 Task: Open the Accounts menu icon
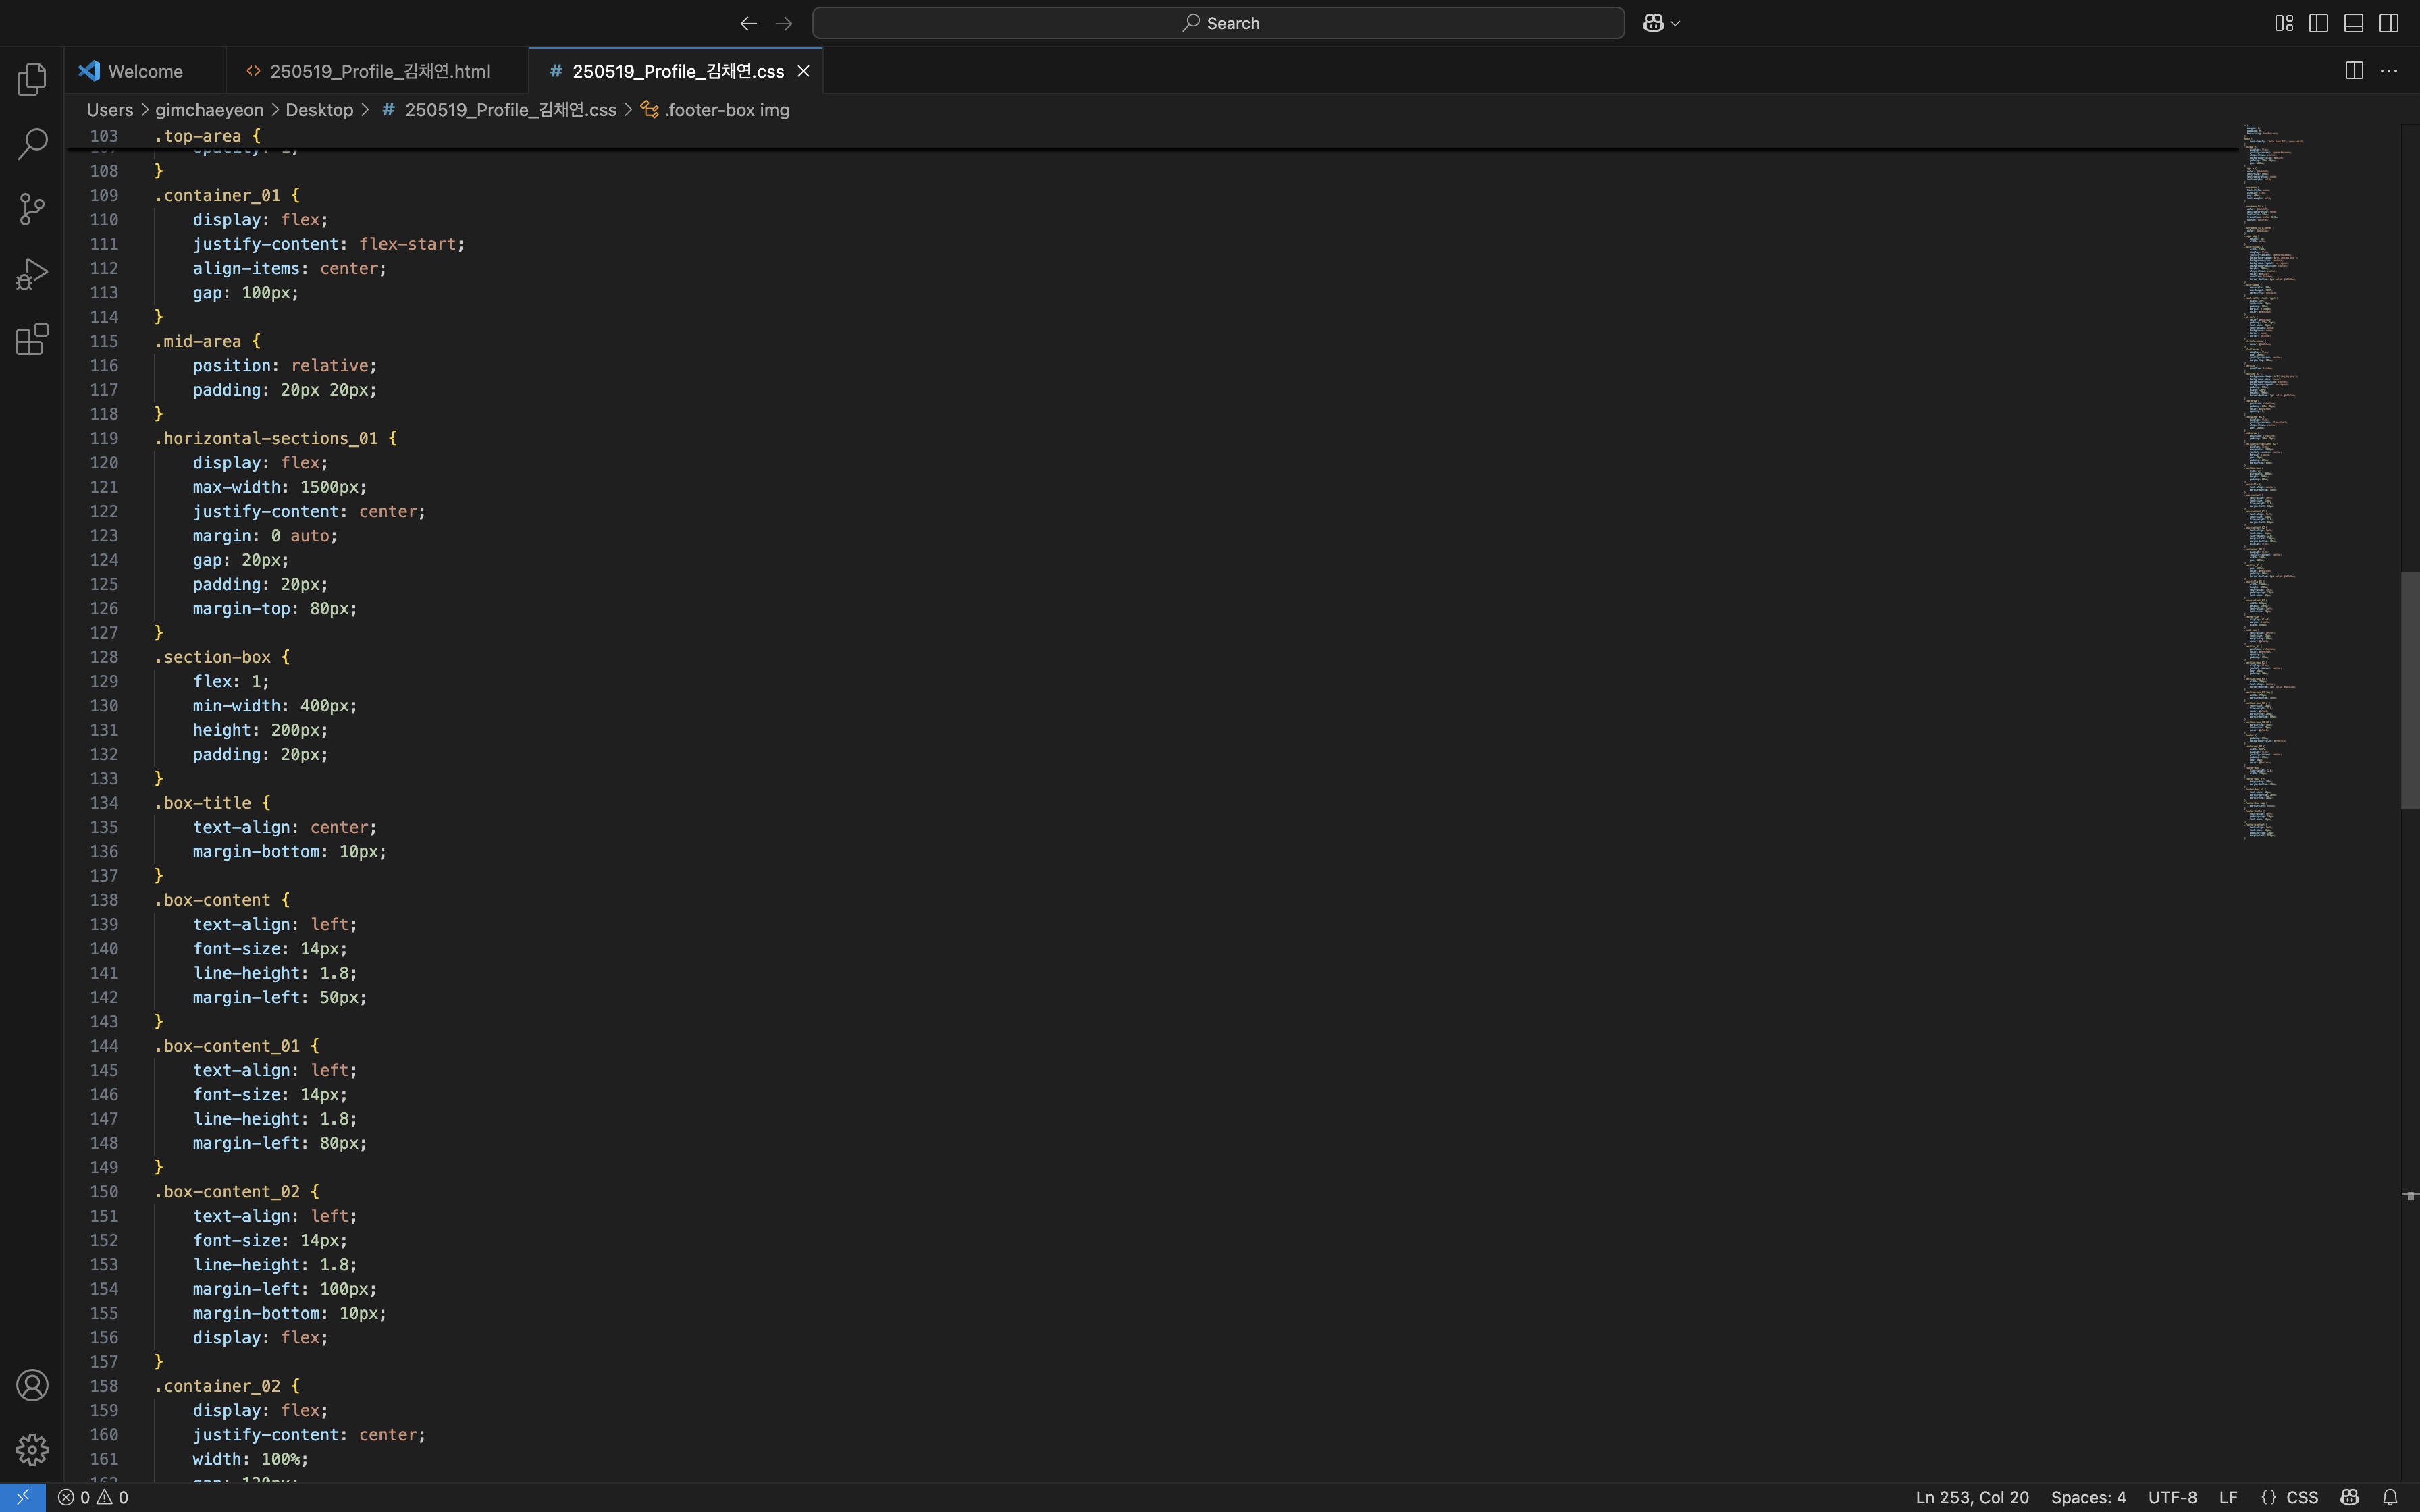click(x=32, y=1385)
